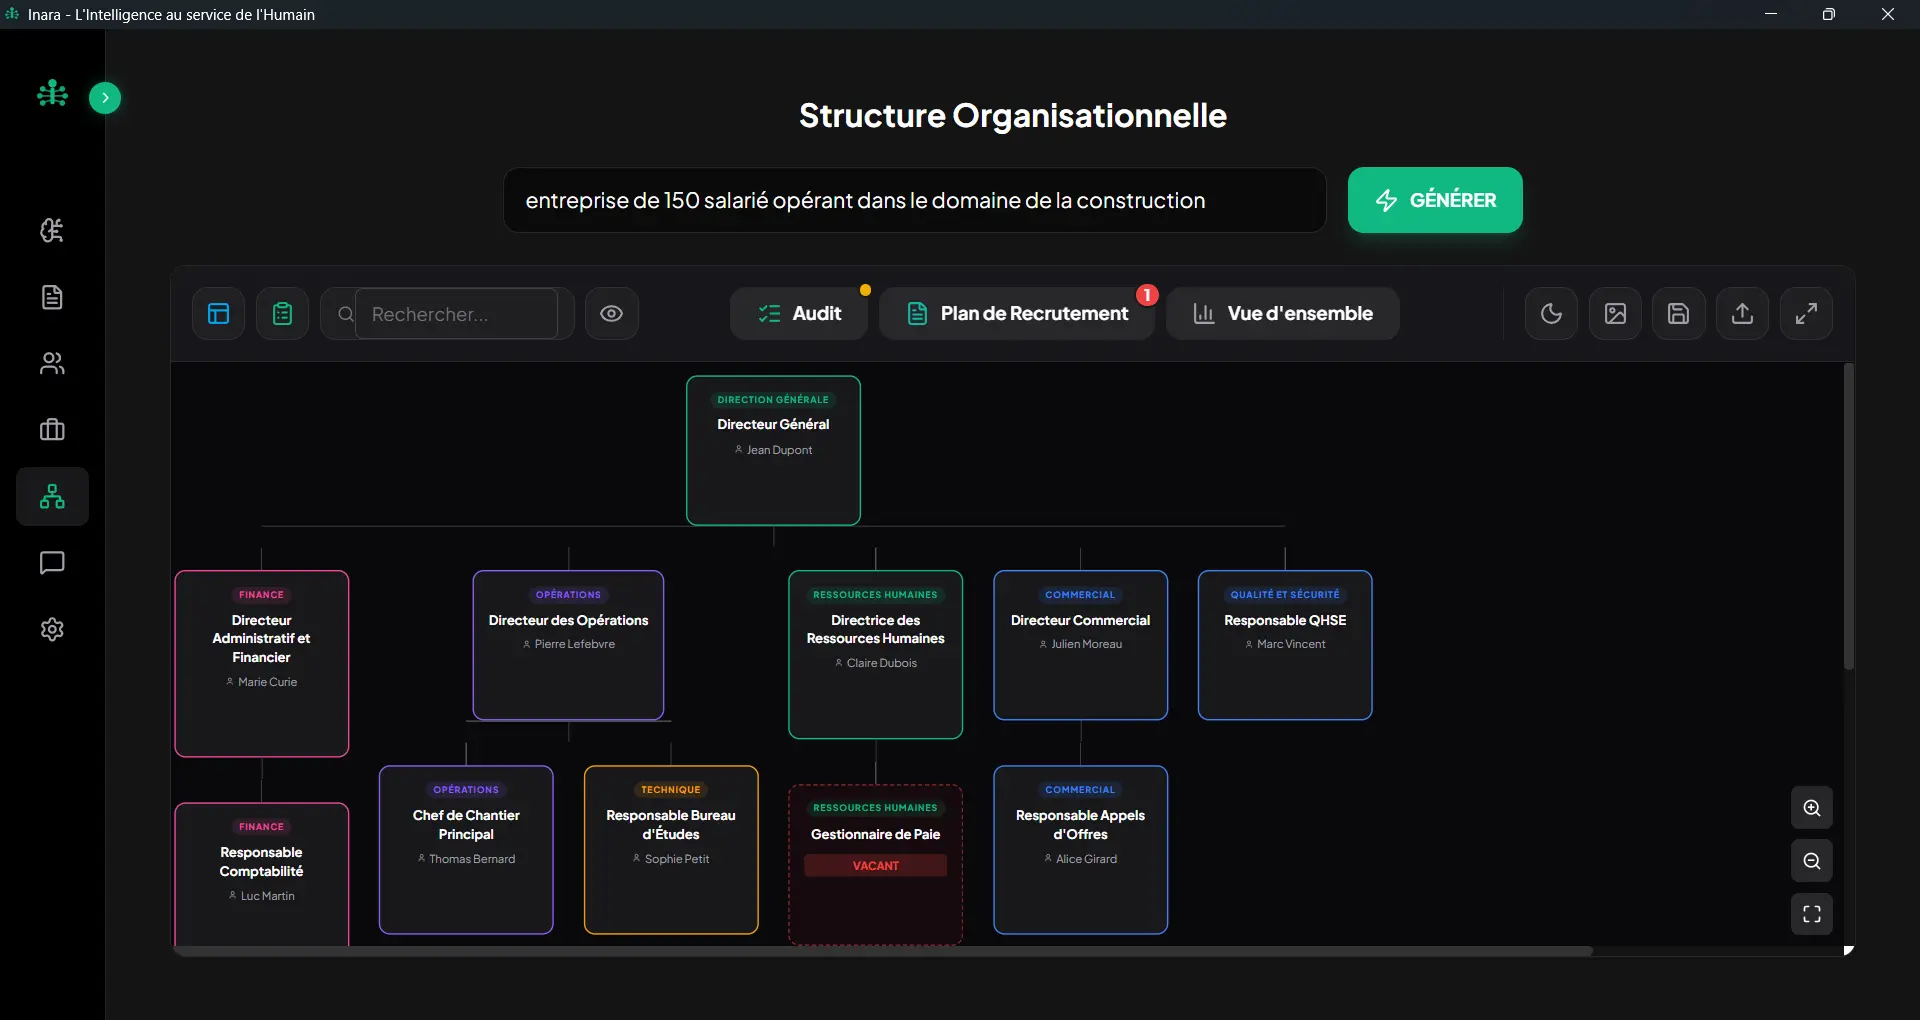Click the name Jean Dupont
1920x1020 pixels.
pyautogui.click(x=779, y=450)
